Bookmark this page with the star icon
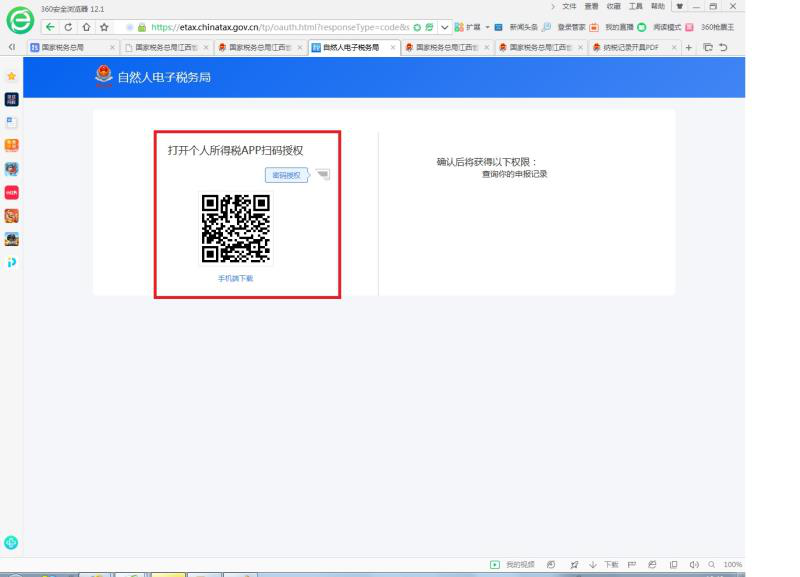This screenshot has width=800, height=577. 104,27
